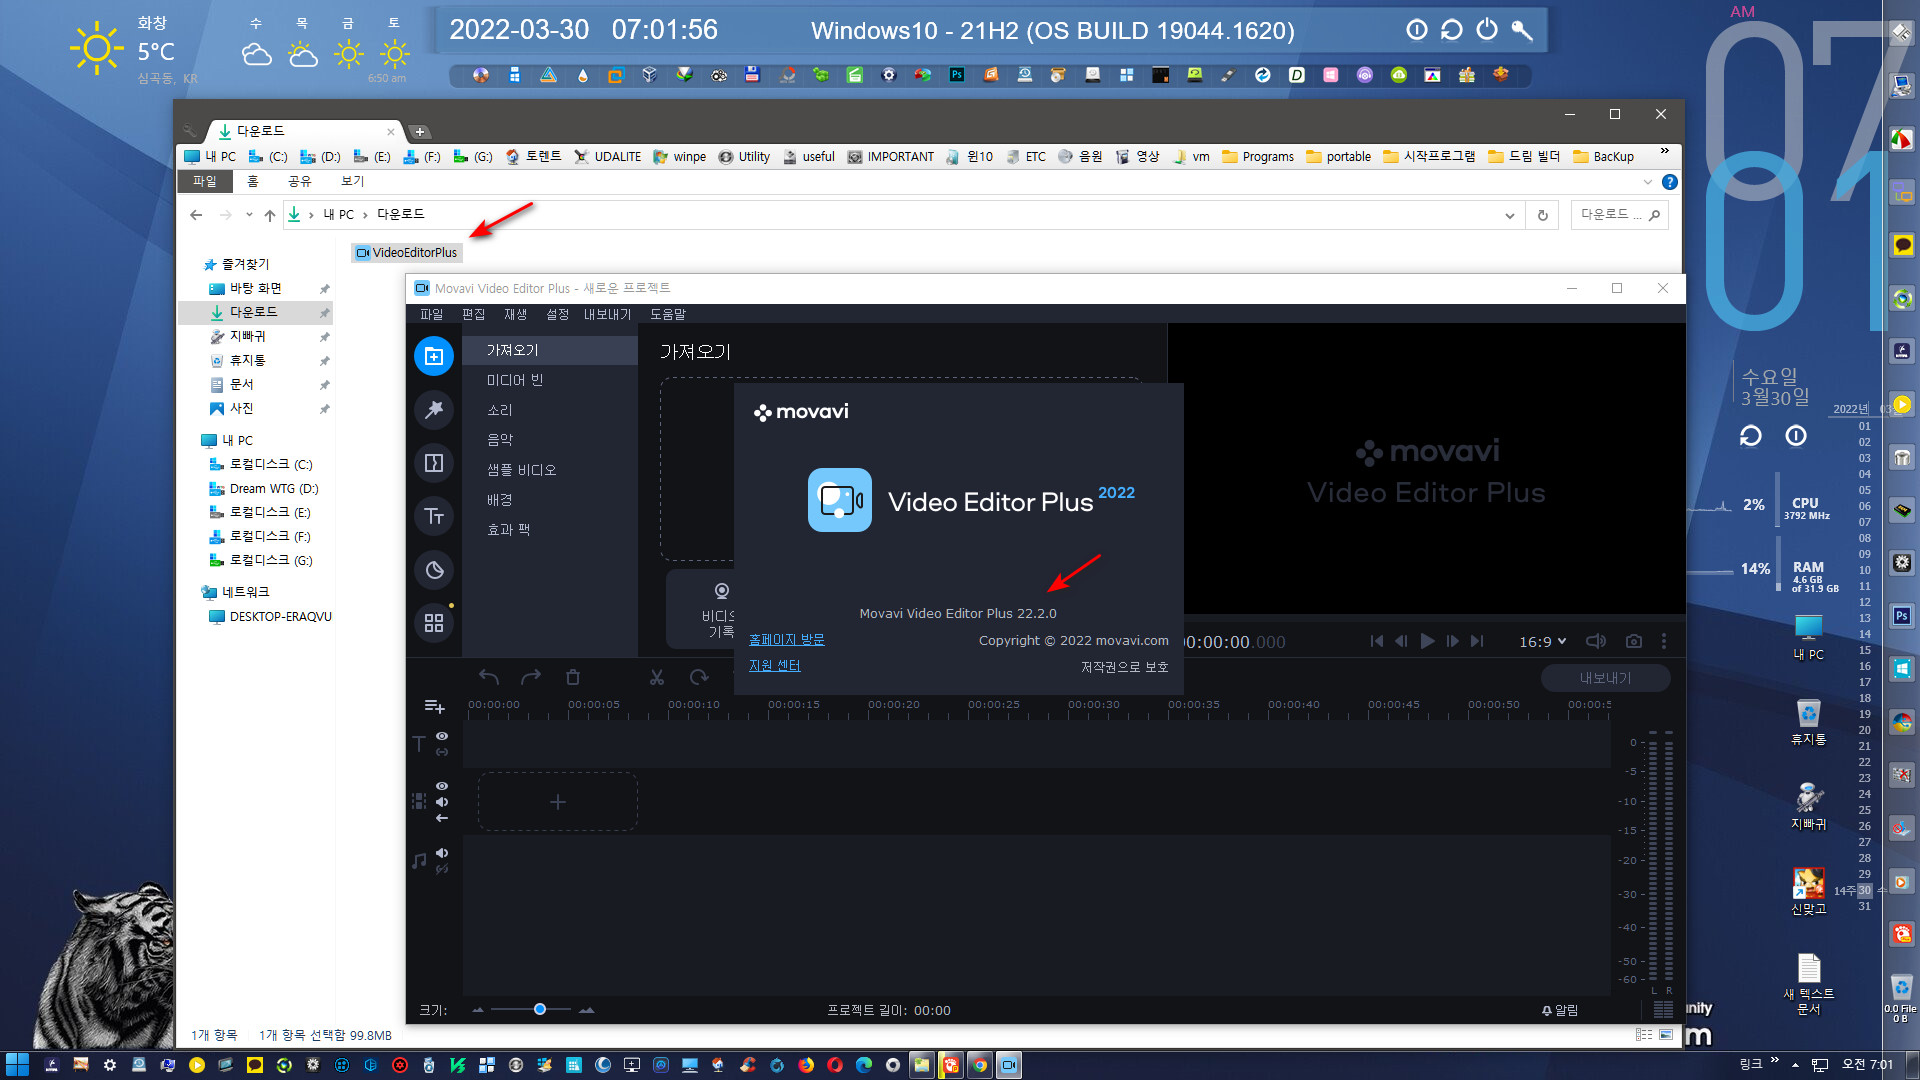Viewport: 1920px width, 1080px height.
Task: Skip to the start of the project
Action: (1377, 641)
